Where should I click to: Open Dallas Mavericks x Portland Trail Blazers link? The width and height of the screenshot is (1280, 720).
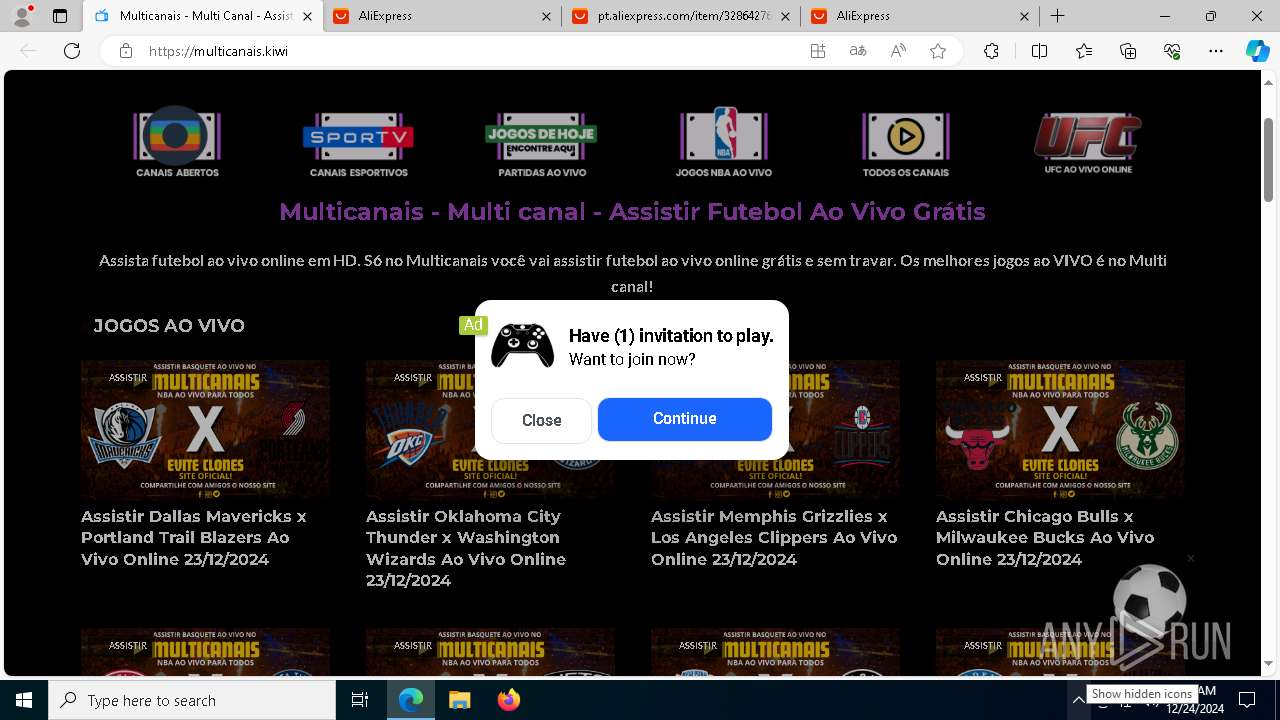pyautogui.click(x=194, y=538)
